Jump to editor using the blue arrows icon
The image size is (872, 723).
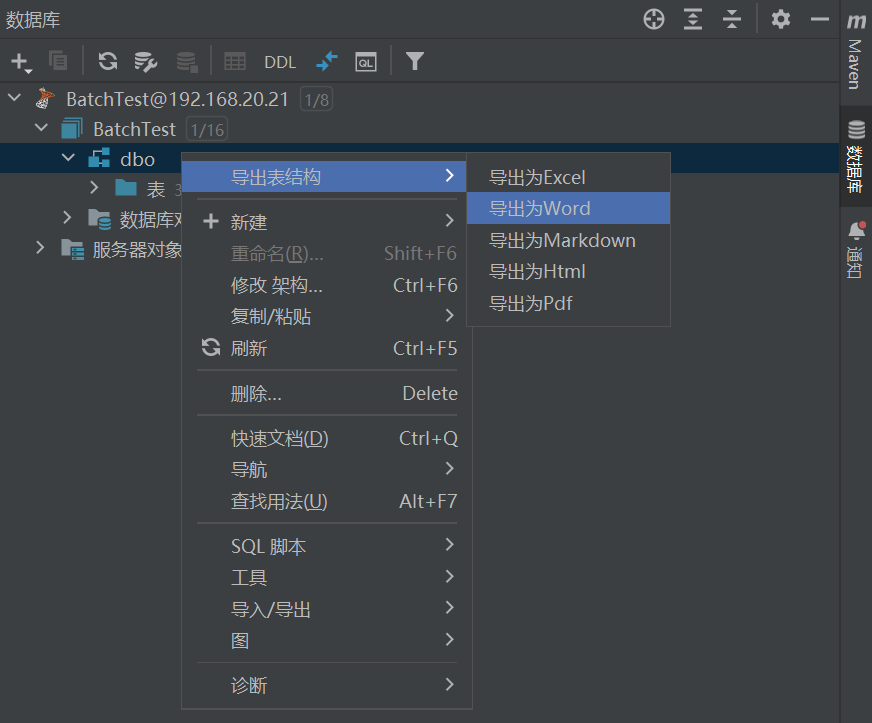(326, 61)
